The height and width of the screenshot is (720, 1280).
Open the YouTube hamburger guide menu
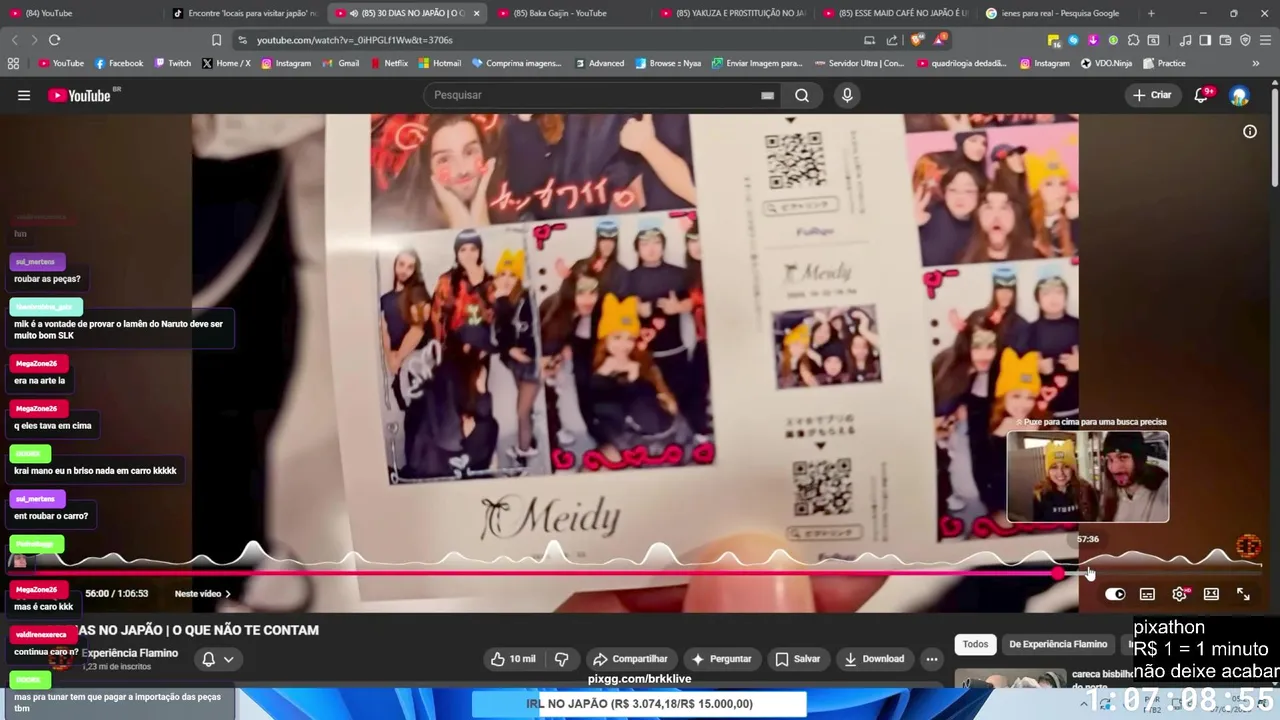pyautogui.click(x=24, y=95)
